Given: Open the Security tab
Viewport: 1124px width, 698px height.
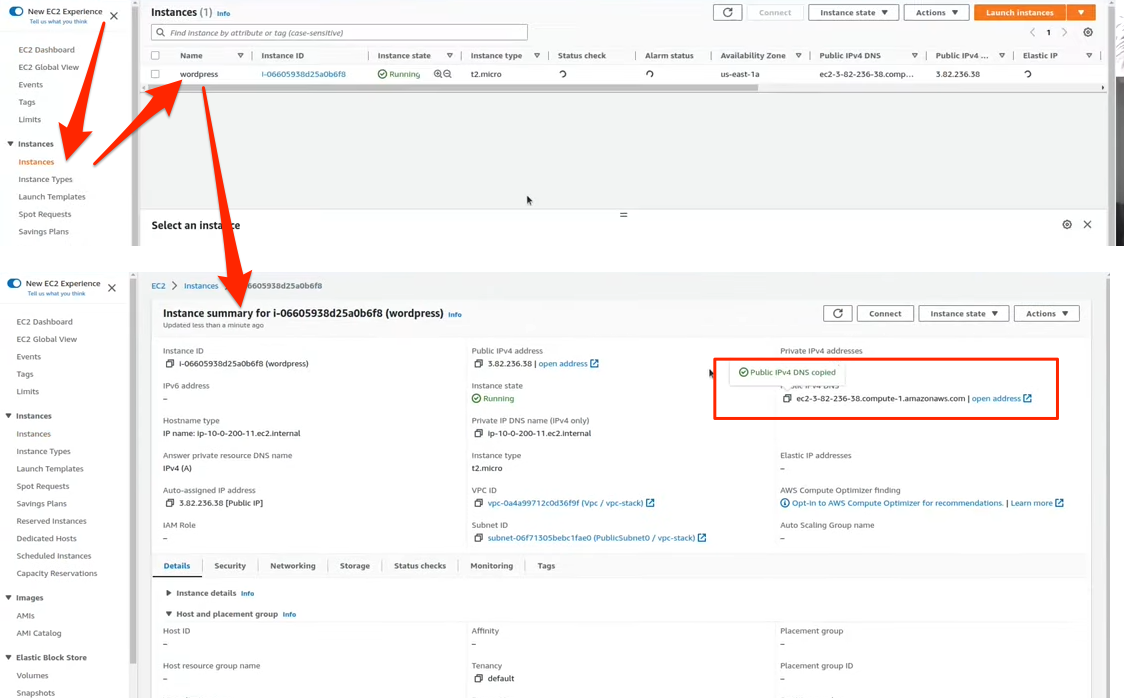Looking at the screenshot, I should (x=230, y=566).
